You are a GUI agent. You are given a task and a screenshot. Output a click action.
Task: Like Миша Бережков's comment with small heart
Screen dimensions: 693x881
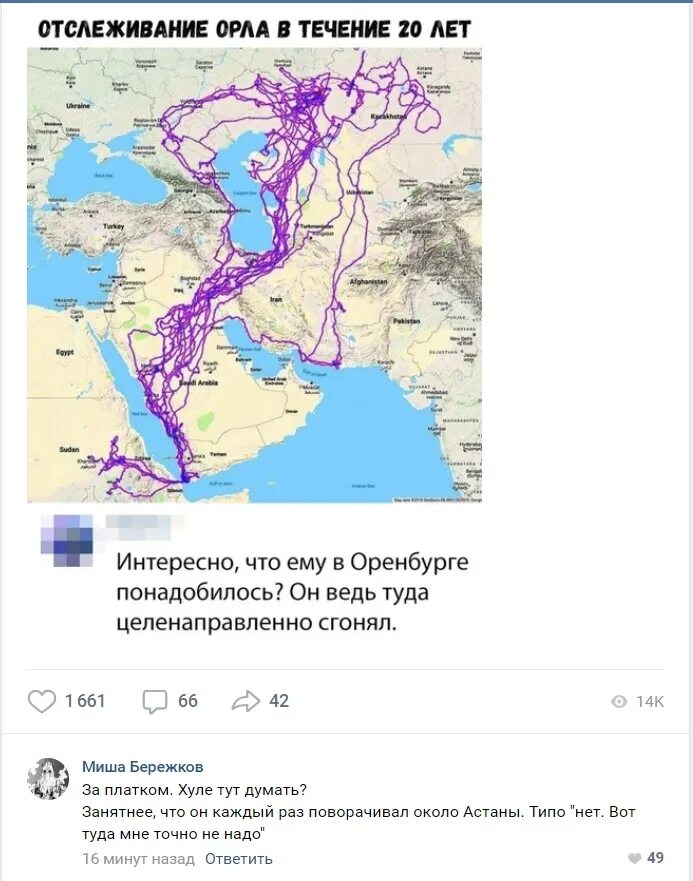pos(635,858)
